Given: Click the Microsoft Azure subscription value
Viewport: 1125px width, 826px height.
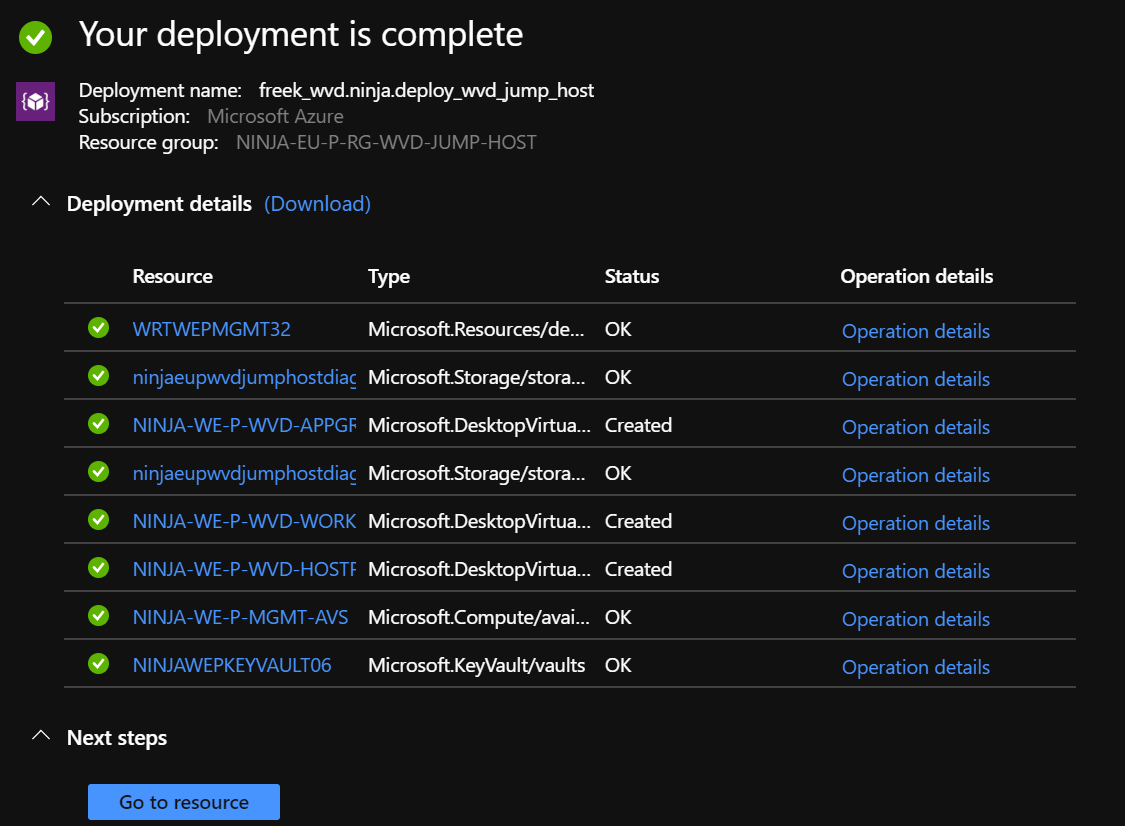Looking at the screenshot, I should pos(276,116).
